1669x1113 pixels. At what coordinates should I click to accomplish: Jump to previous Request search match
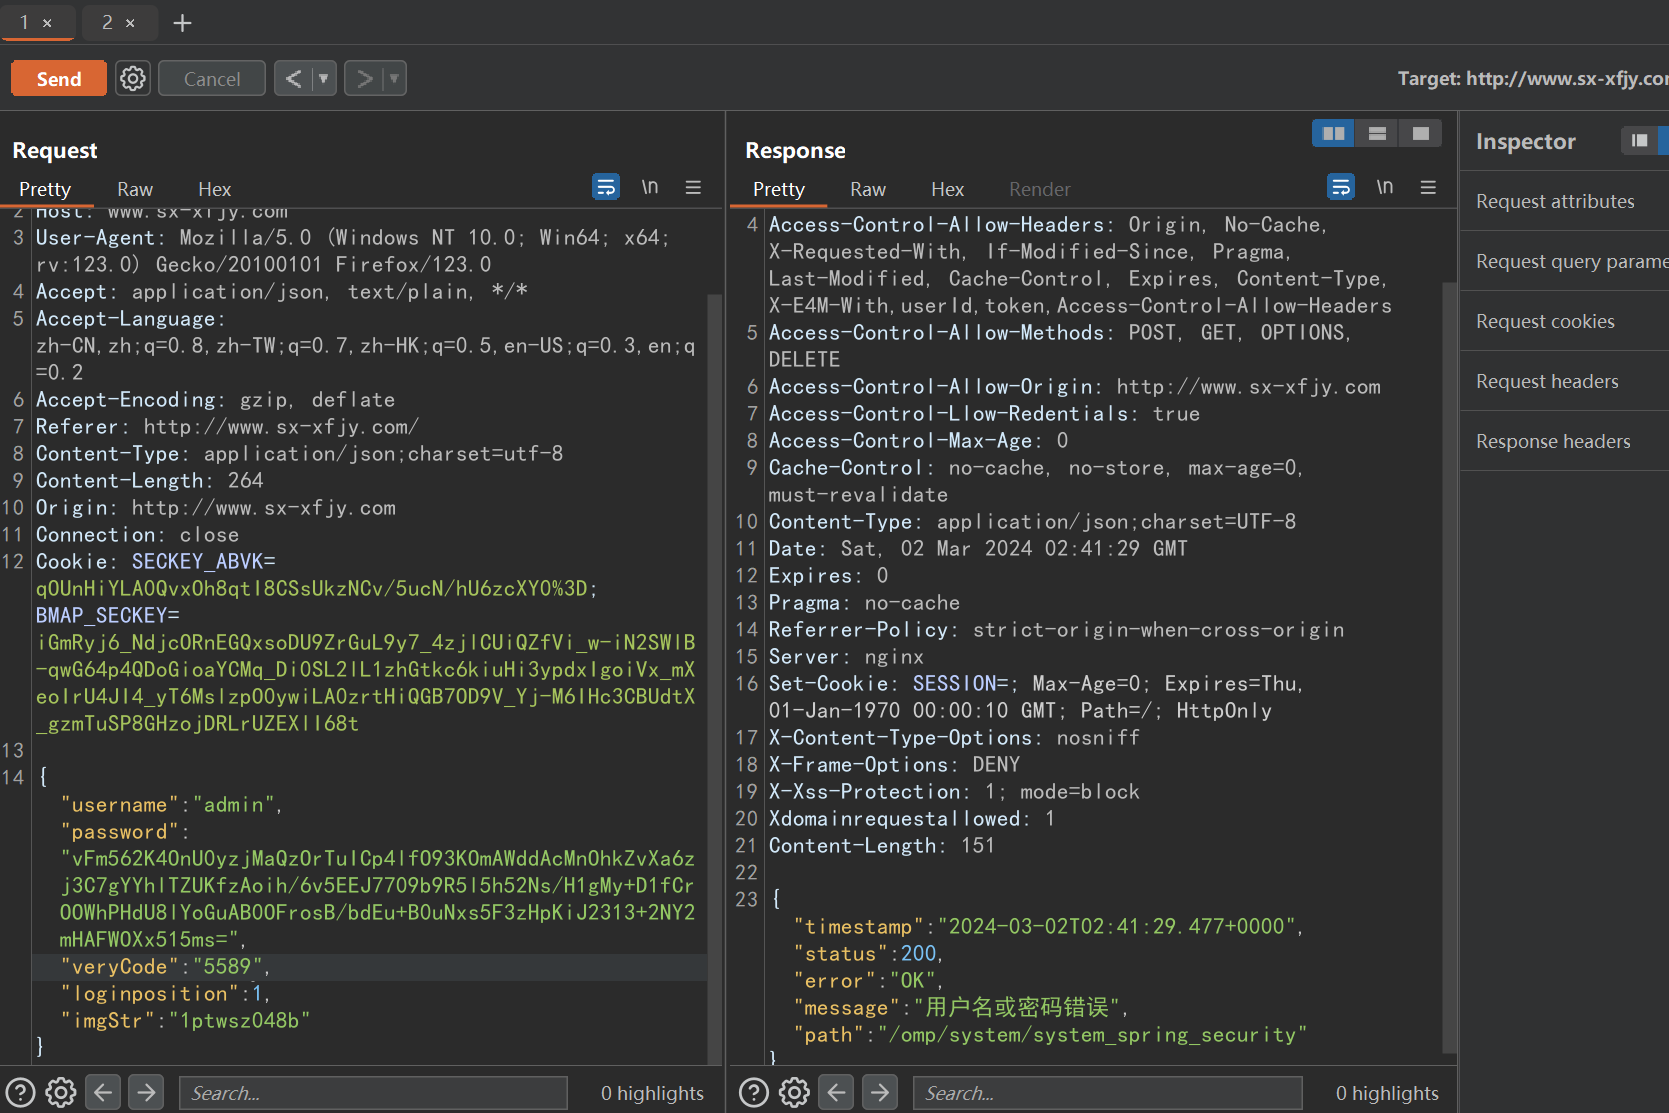[103, 1093]
